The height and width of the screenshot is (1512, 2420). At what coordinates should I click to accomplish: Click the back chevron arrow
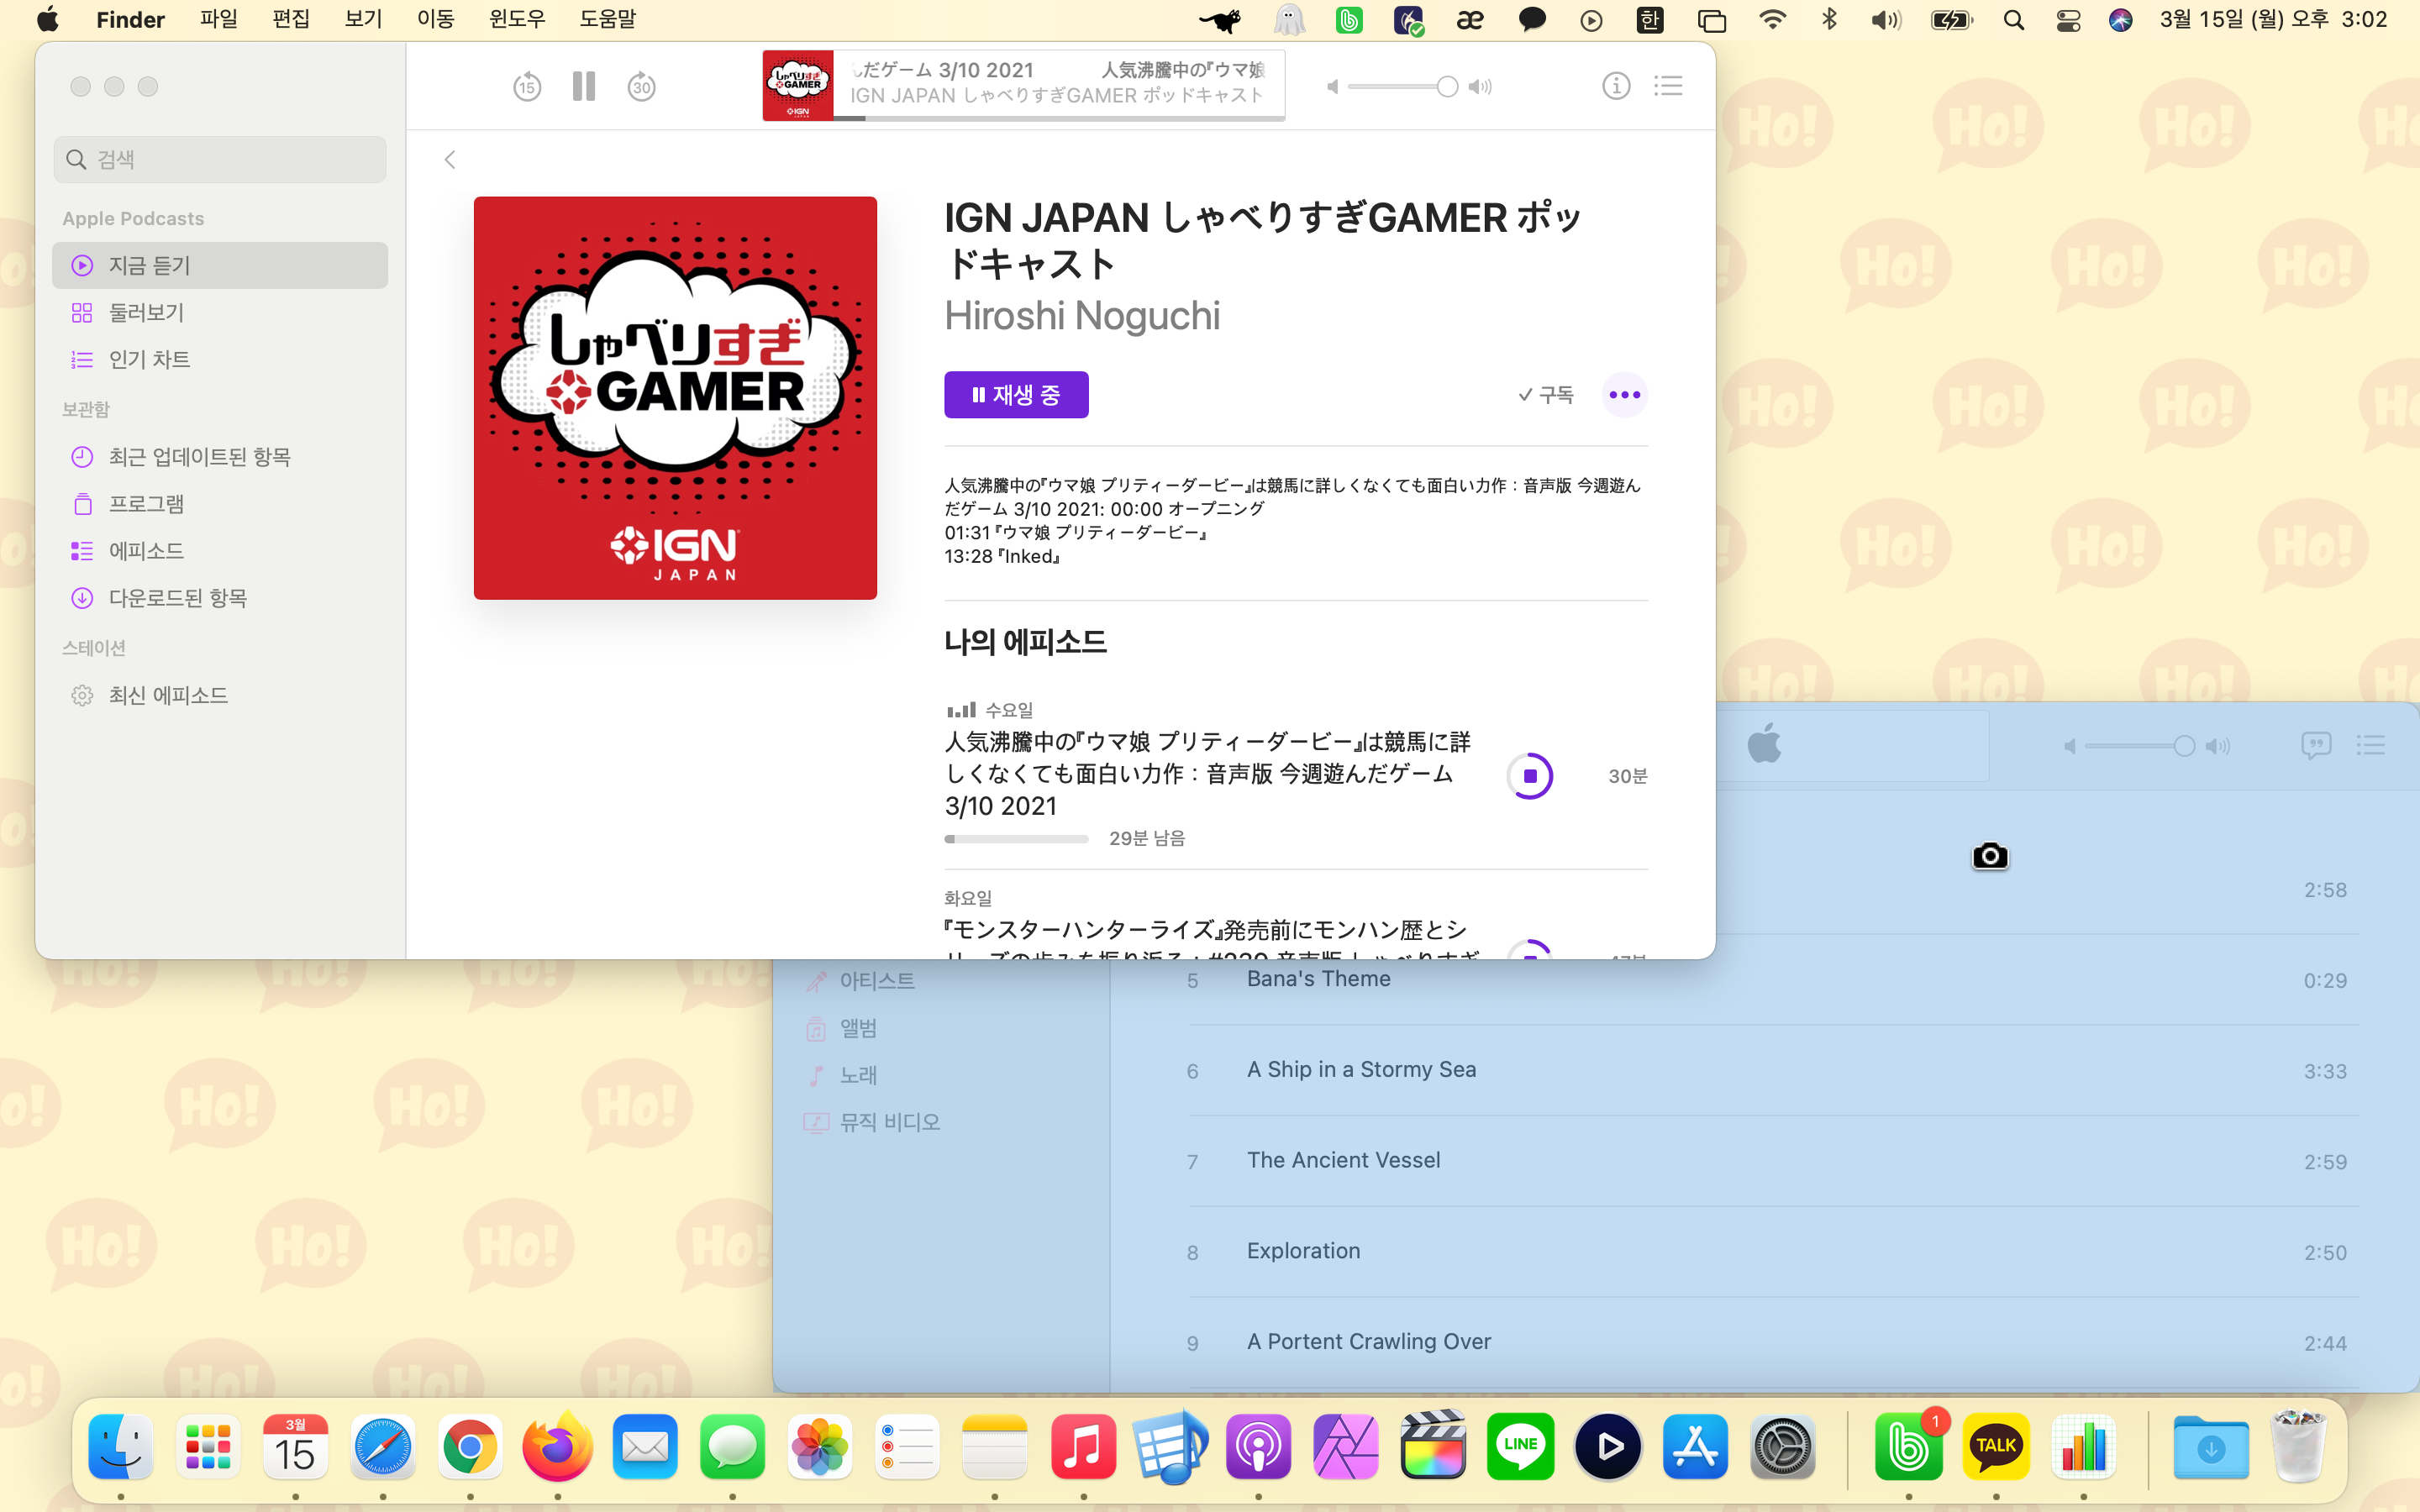[450, 160]
